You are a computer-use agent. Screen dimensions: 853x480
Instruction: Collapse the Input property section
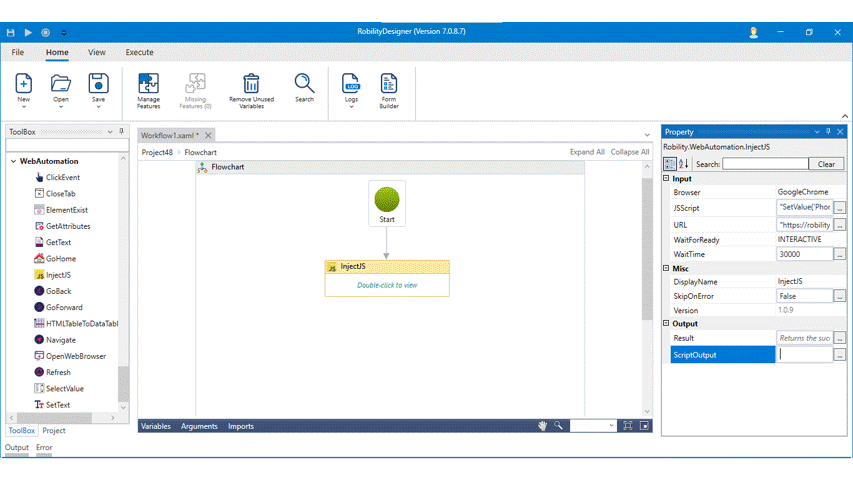point(667,179)
